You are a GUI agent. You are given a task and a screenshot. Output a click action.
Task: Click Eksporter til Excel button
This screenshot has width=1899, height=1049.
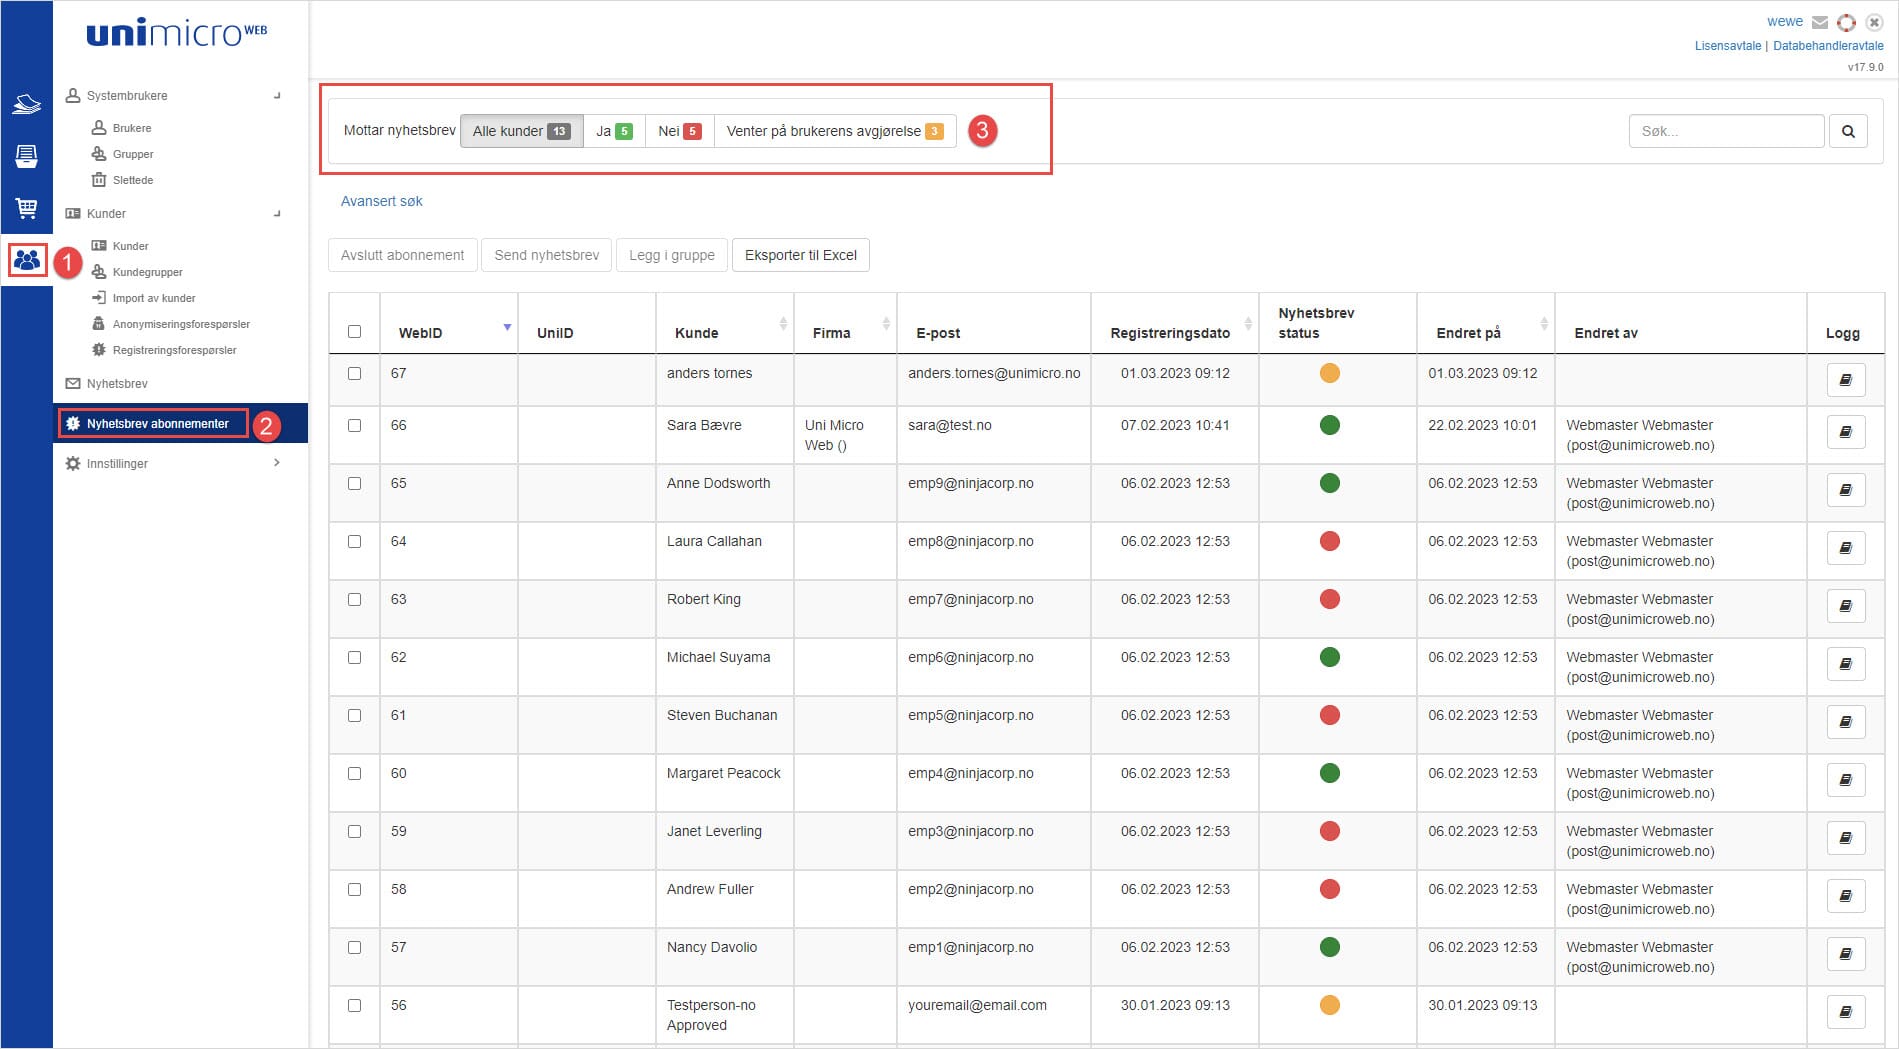[x=800, y=255]
